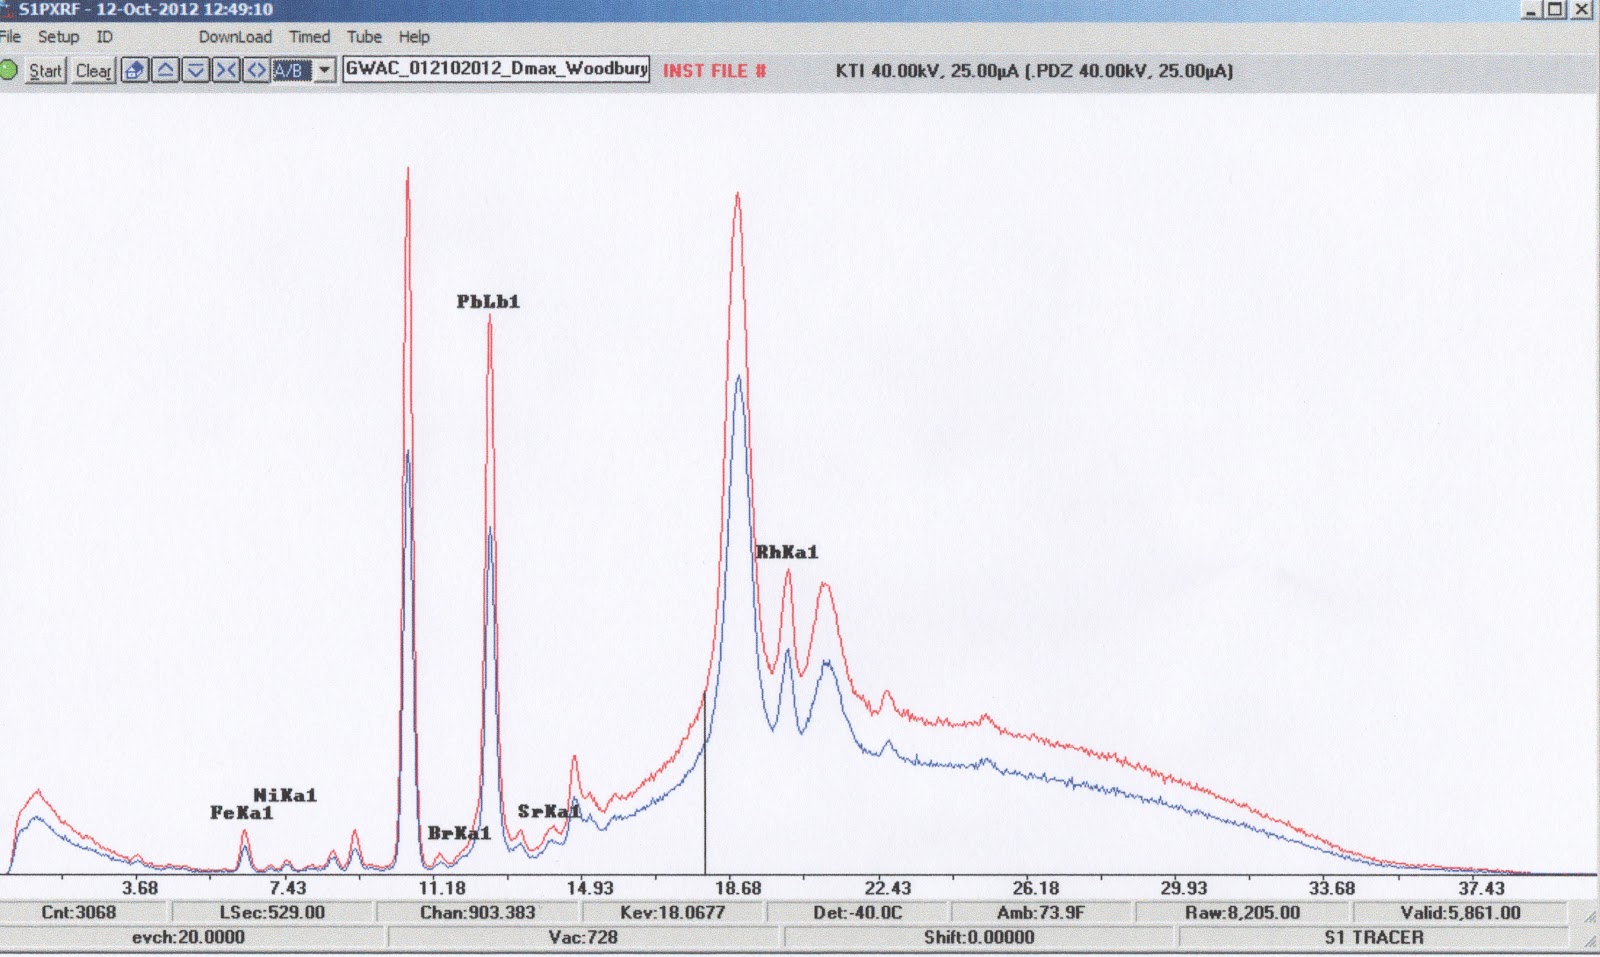Open the Tube menu

coord(364,37)
